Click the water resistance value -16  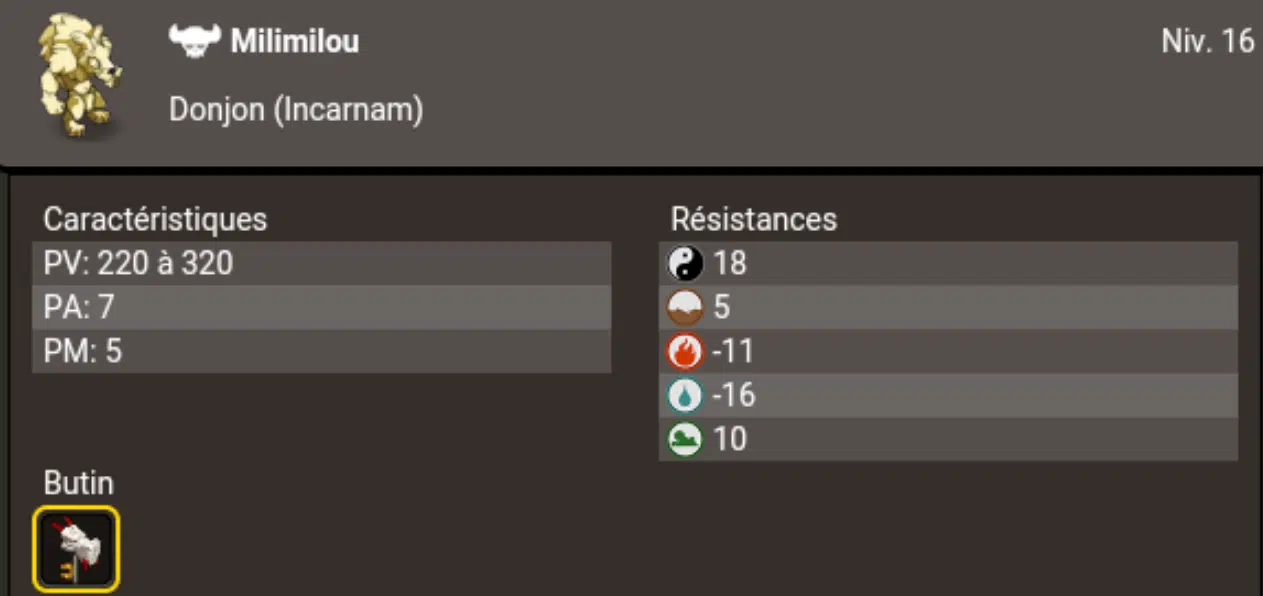coord(733,395)
